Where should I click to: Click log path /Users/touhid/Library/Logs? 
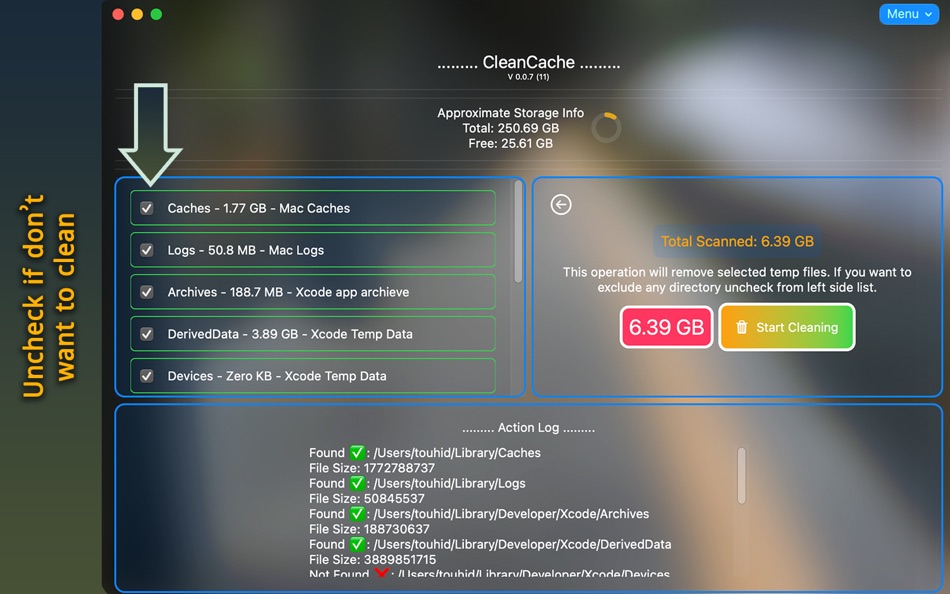[x=449, y=484]
